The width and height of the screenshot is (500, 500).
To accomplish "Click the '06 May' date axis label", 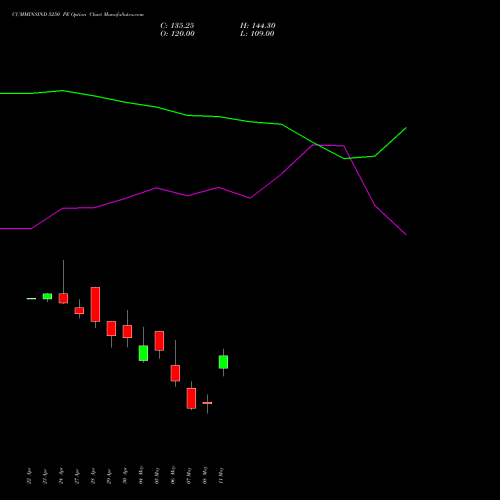I will click(173, 475).
